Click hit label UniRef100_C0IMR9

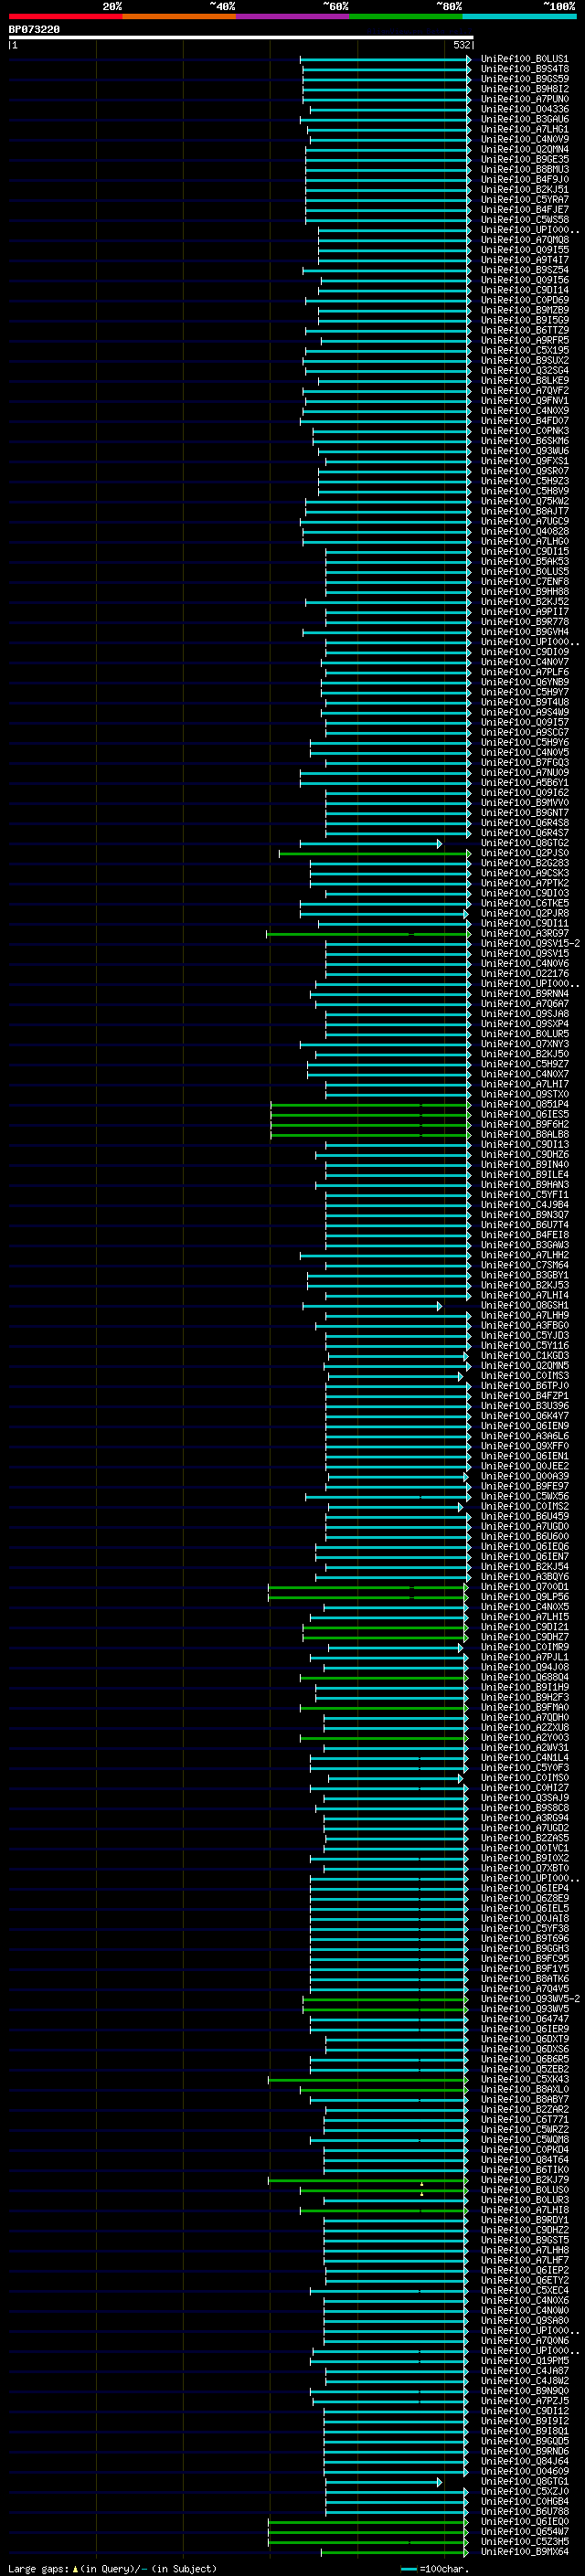pos(524,1648)
